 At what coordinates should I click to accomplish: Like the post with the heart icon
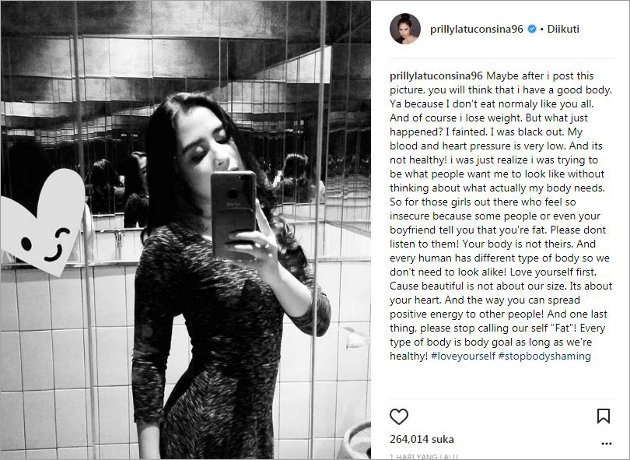(x=399, y=417)
